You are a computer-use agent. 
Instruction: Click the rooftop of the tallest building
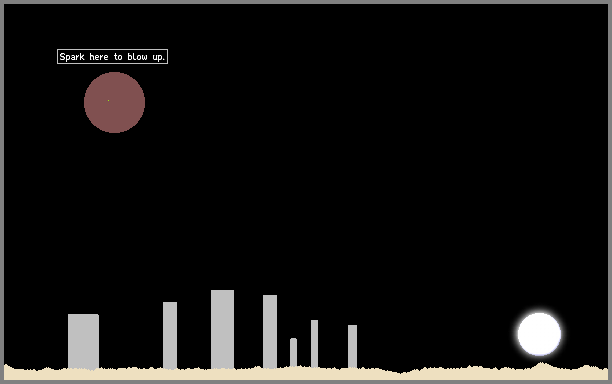point(222,291)
